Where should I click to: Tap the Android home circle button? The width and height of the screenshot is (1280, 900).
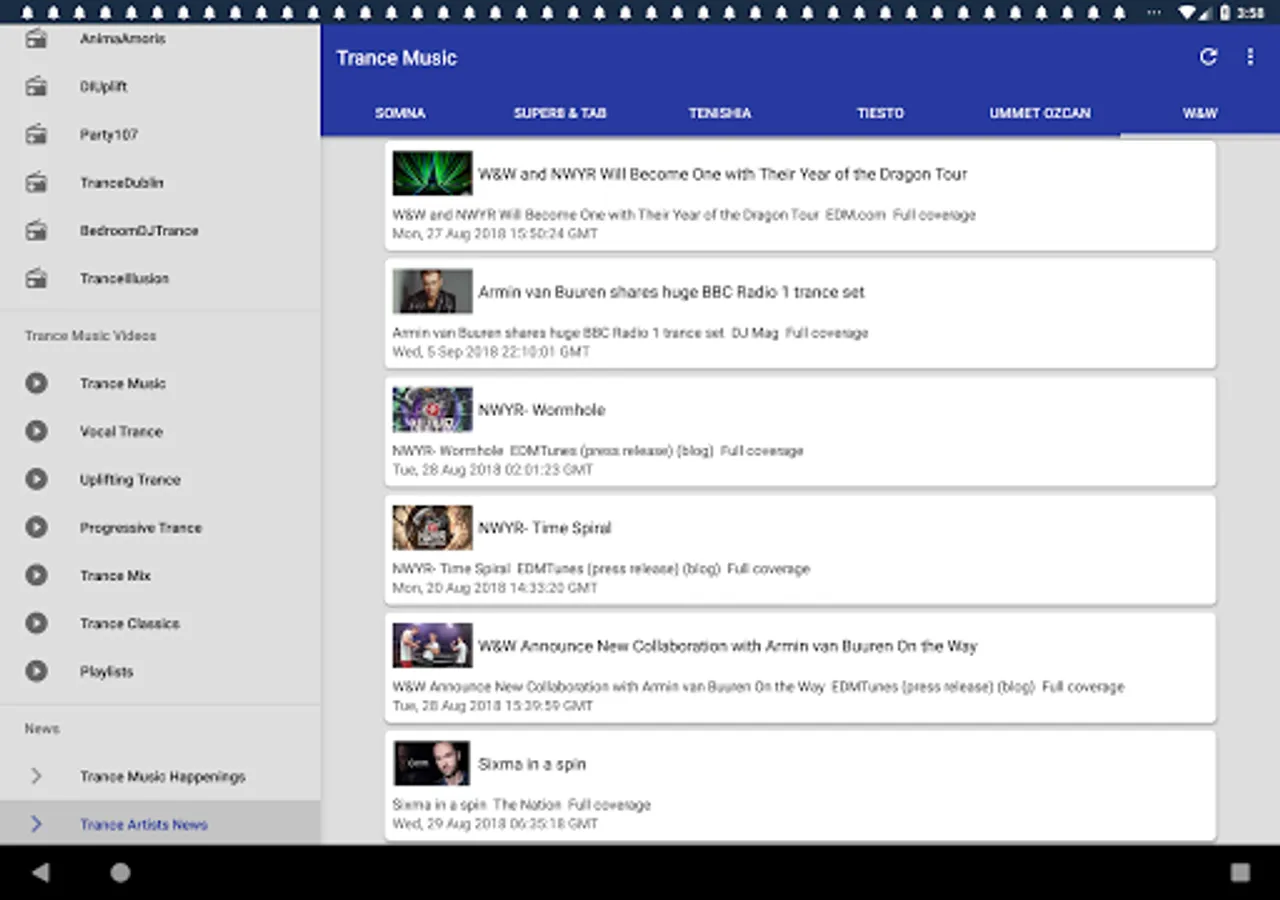(x=120, y=872)
